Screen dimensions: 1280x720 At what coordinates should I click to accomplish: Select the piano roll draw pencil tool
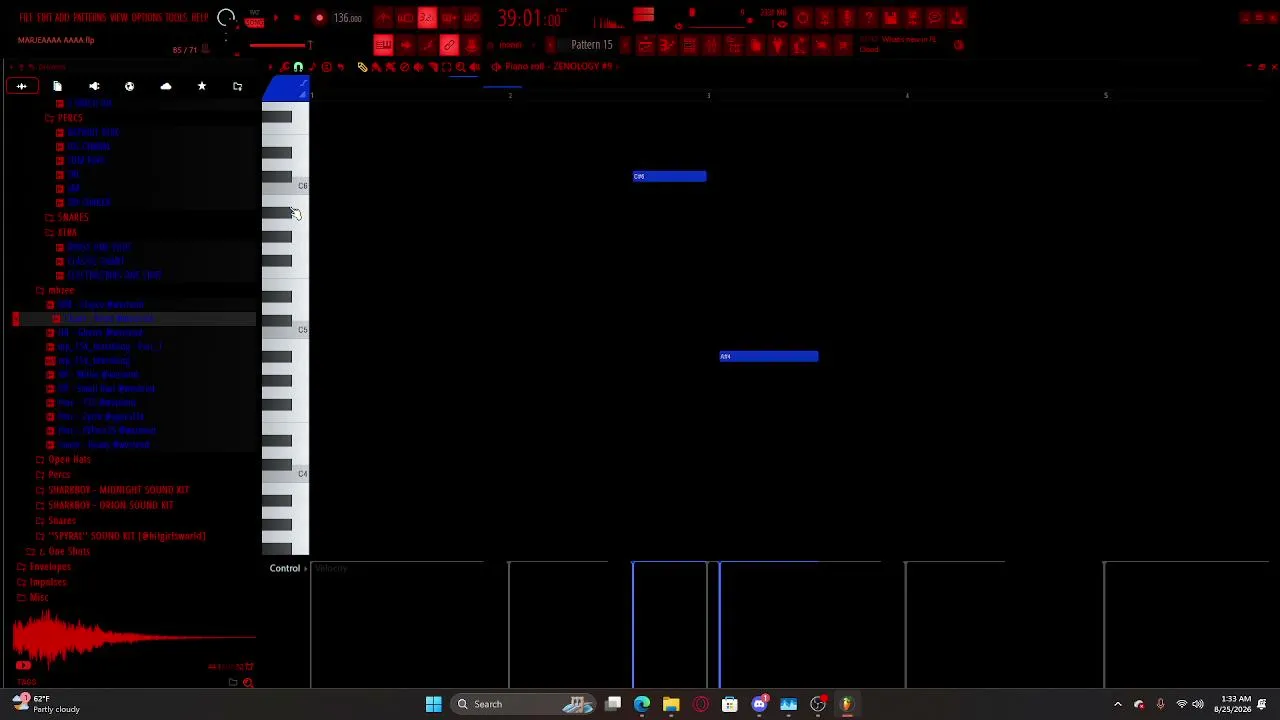tap(362, 67)
